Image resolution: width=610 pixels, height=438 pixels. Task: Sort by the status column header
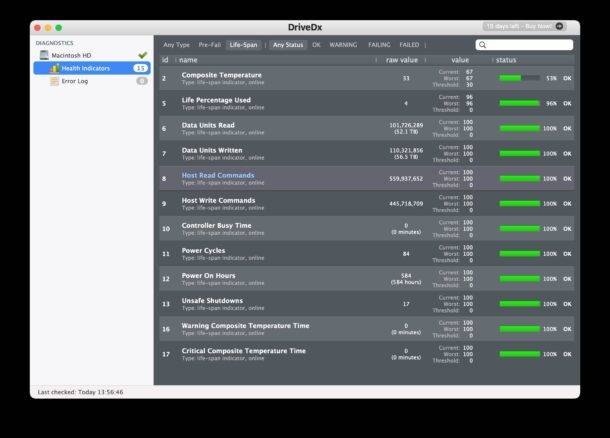click(506, 60)
